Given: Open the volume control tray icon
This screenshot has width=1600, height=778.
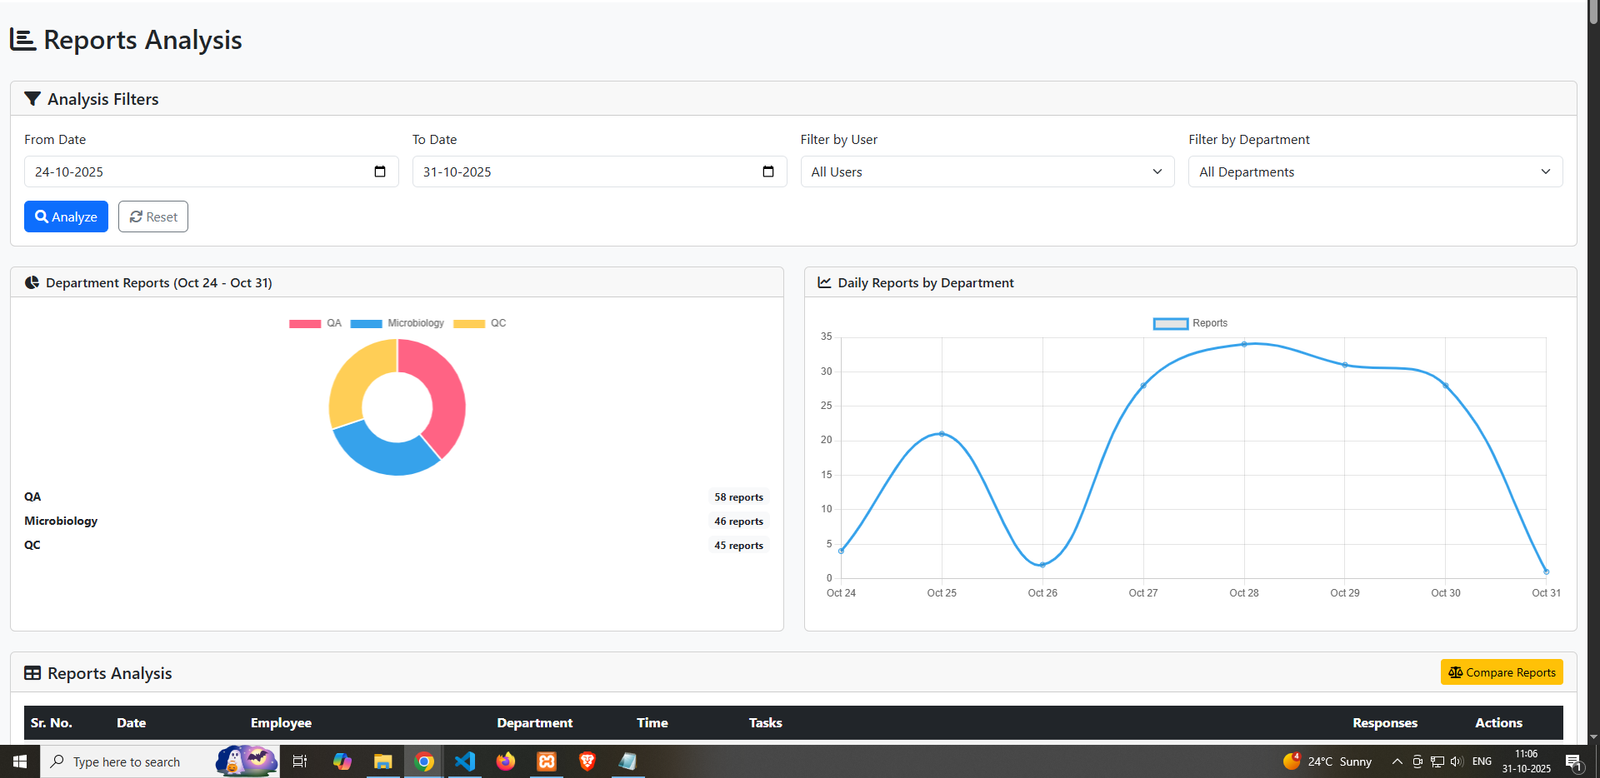Looking at the screenshot, I should coord(1456,762).
